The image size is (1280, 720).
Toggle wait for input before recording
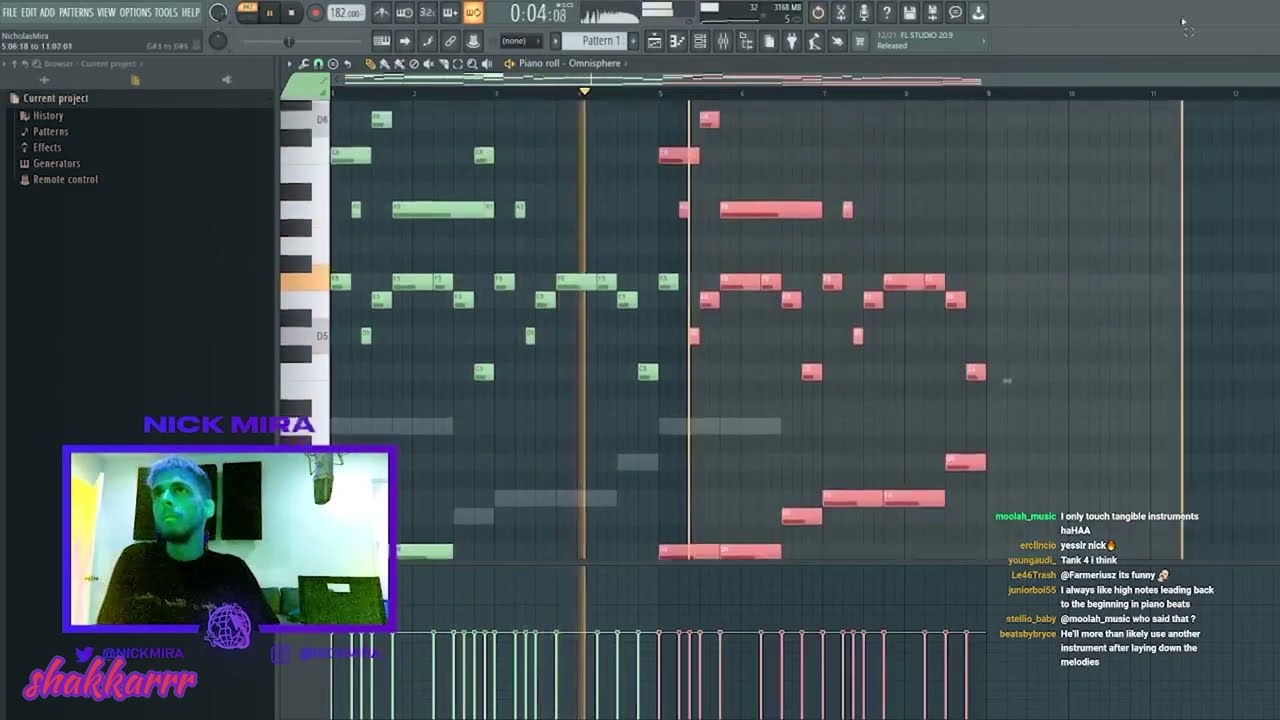tap(404, 13)
